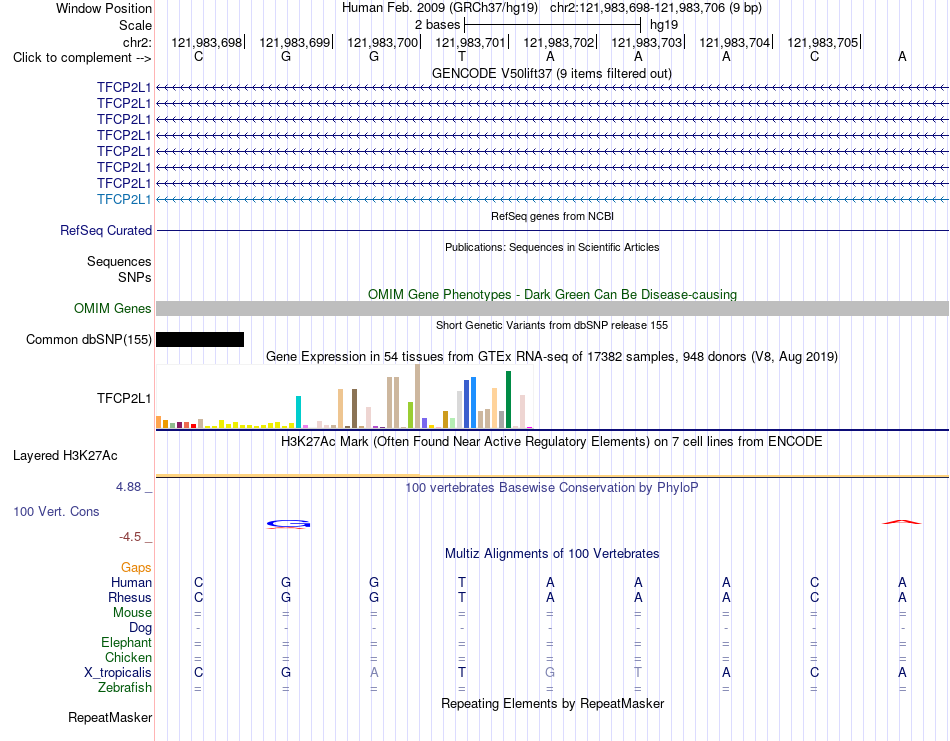Click the Mouse species label
Viewport: 950px width, 741px height.
tap(132, 613)
